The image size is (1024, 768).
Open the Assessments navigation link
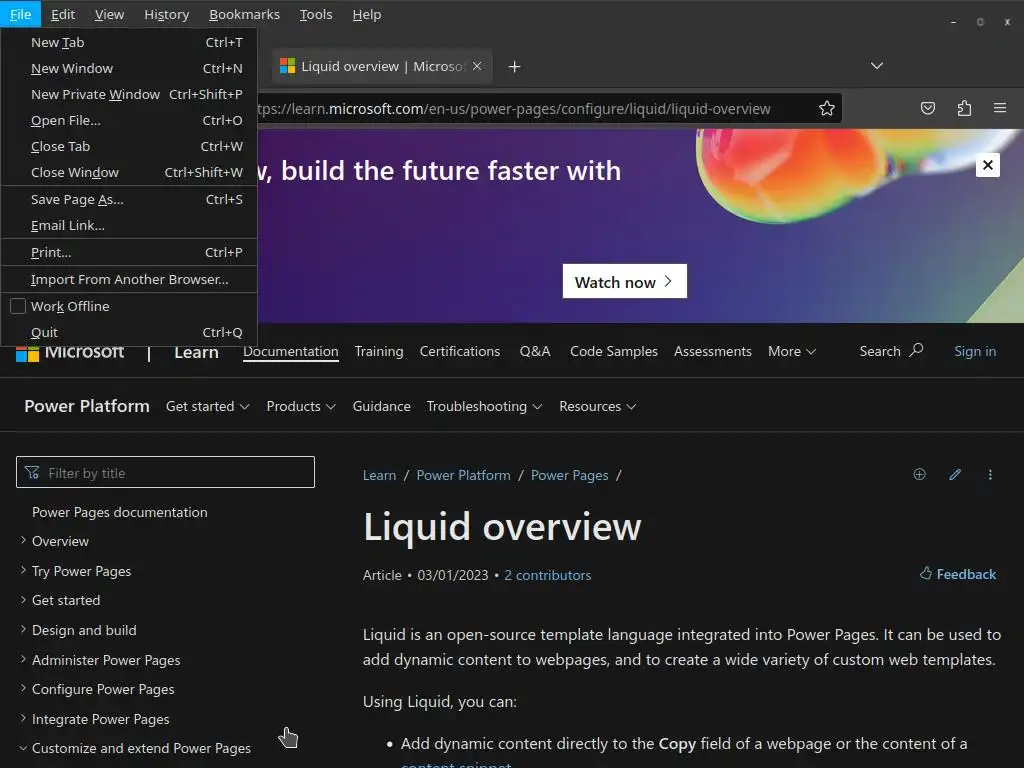click(712, 351)
